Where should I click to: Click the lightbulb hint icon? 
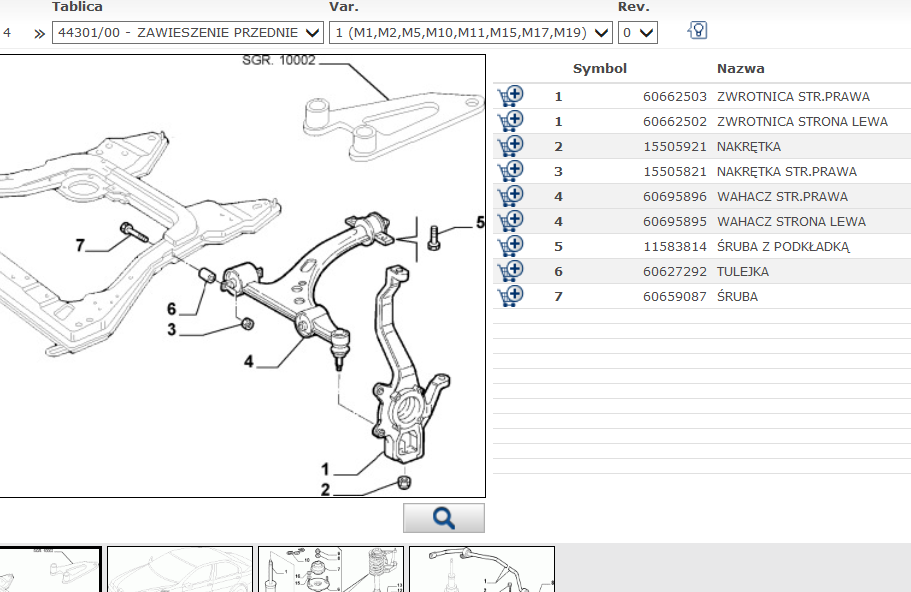(698, 30)
